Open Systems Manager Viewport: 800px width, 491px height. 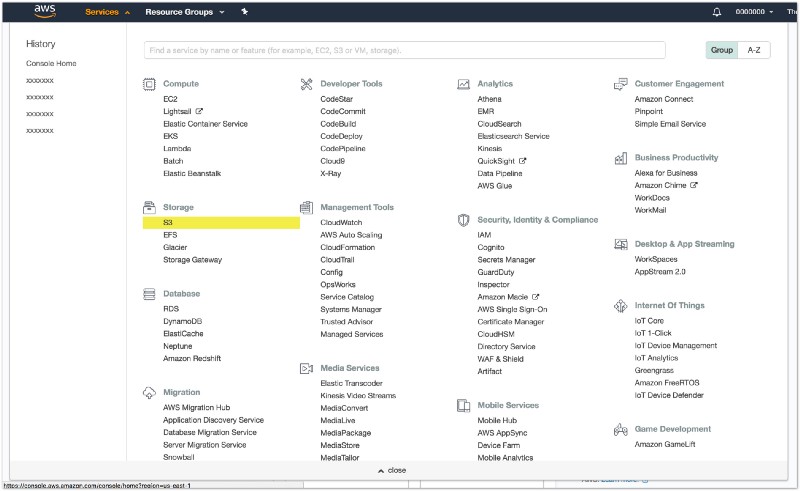(351, 309)
